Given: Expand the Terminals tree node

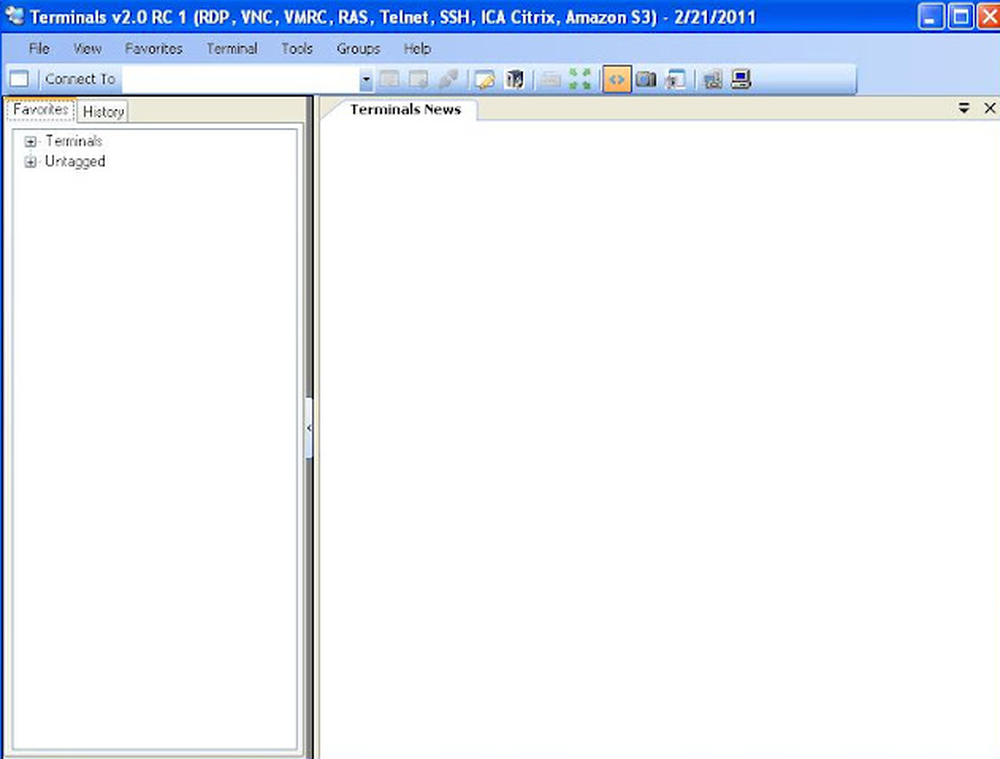Looking at the screenshot, I should (30, 142).
